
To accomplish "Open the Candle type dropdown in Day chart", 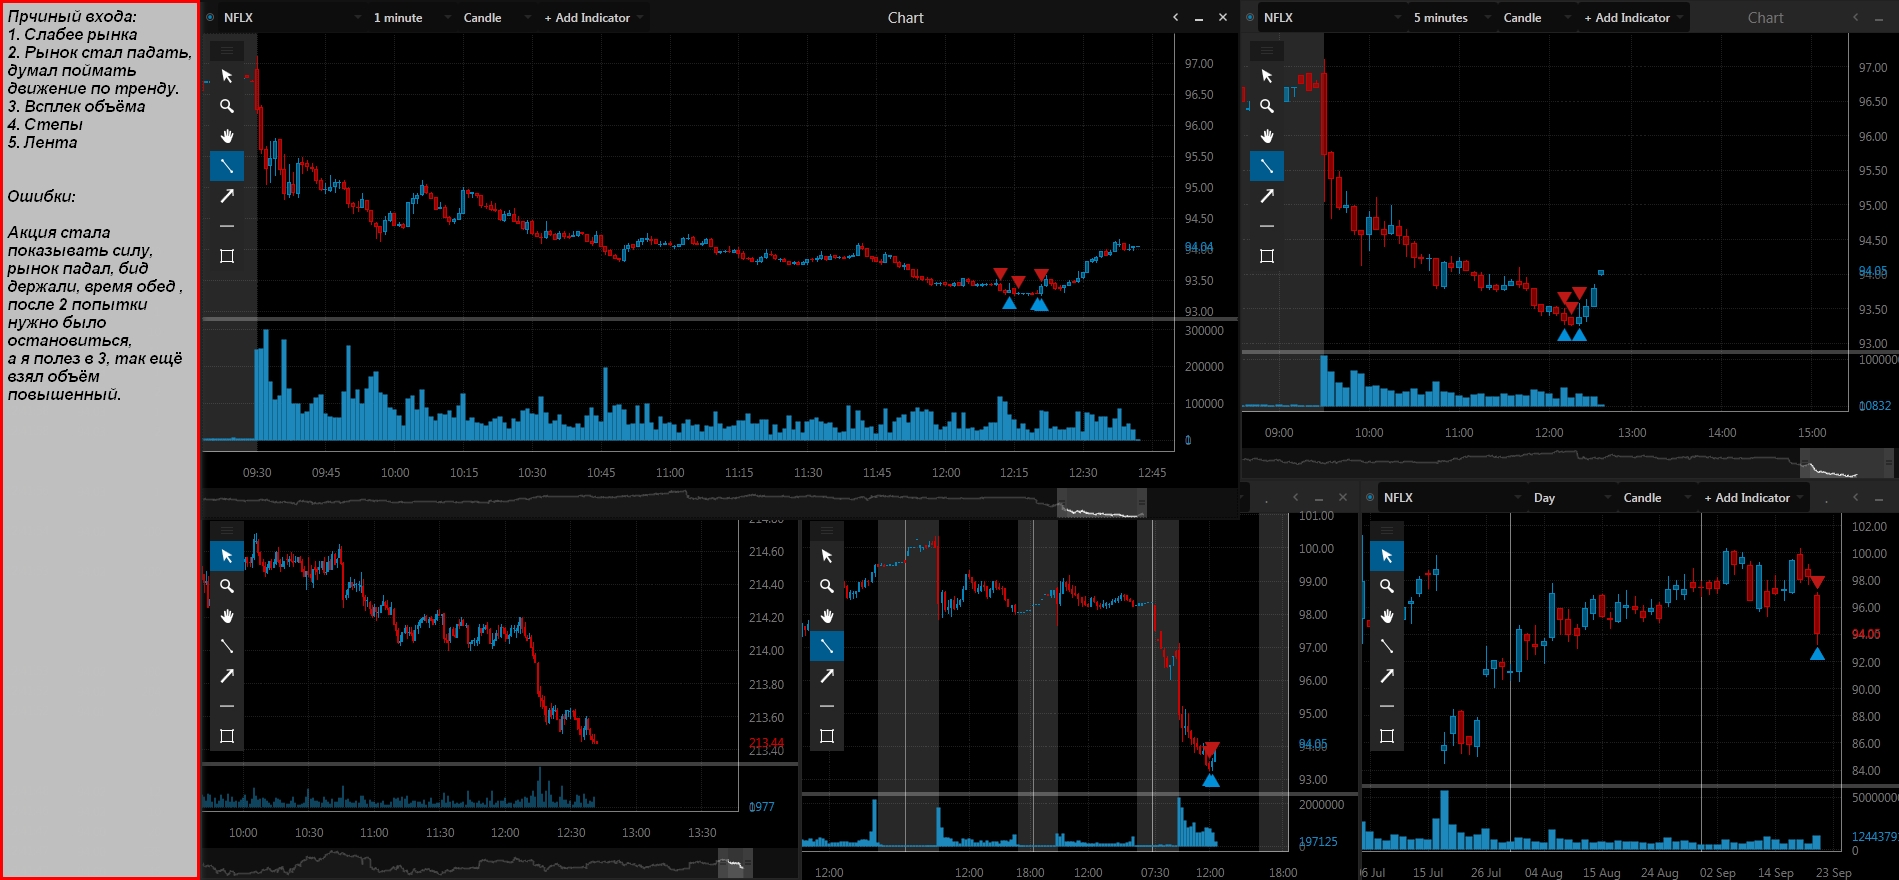I will pos(1656,497).
